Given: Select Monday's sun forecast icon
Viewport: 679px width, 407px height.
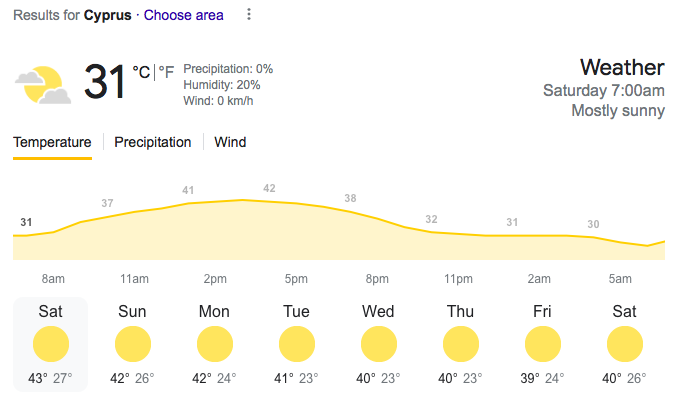Looking at the screenshot, I should 215,344.
